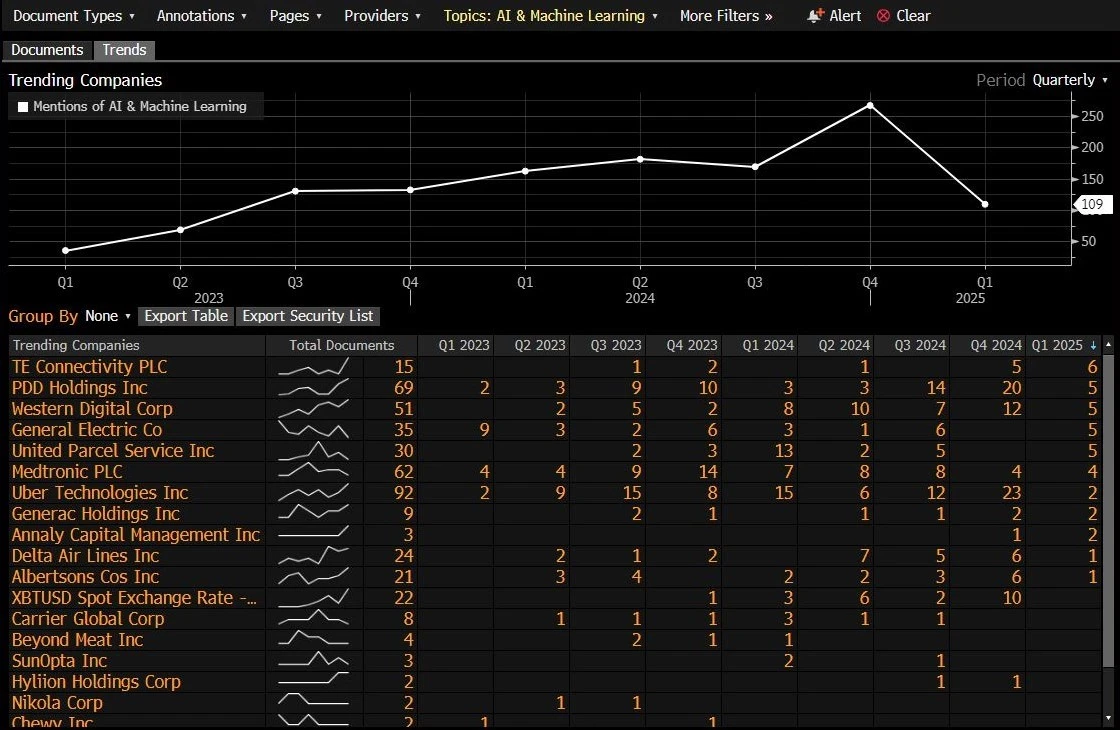Click the red Clear icon
The width and height of the screenshot is (1120, 730).
[884, 16]
